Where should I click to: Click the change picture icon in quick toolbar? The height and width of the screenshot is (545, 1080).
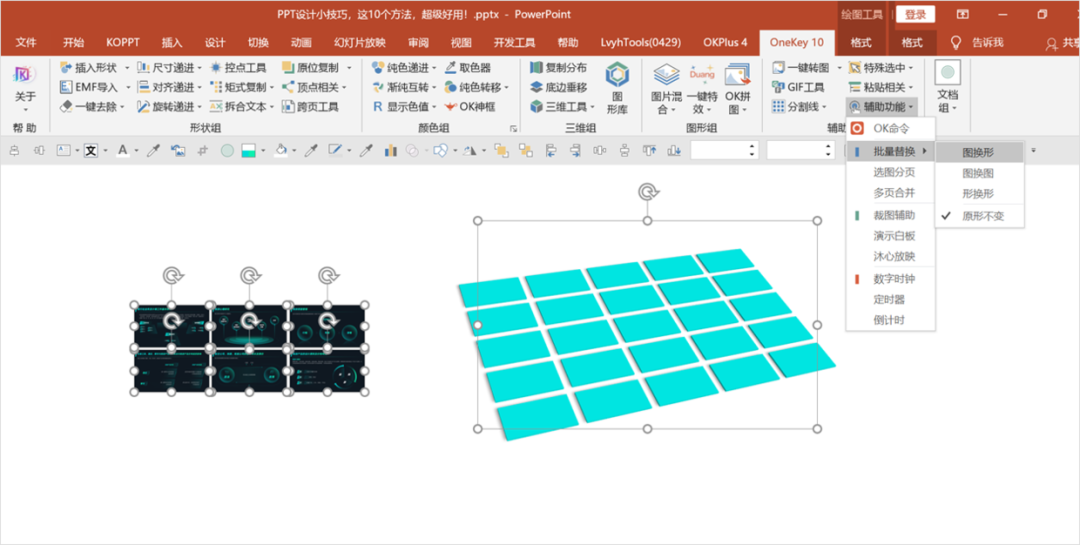[178, 150]
